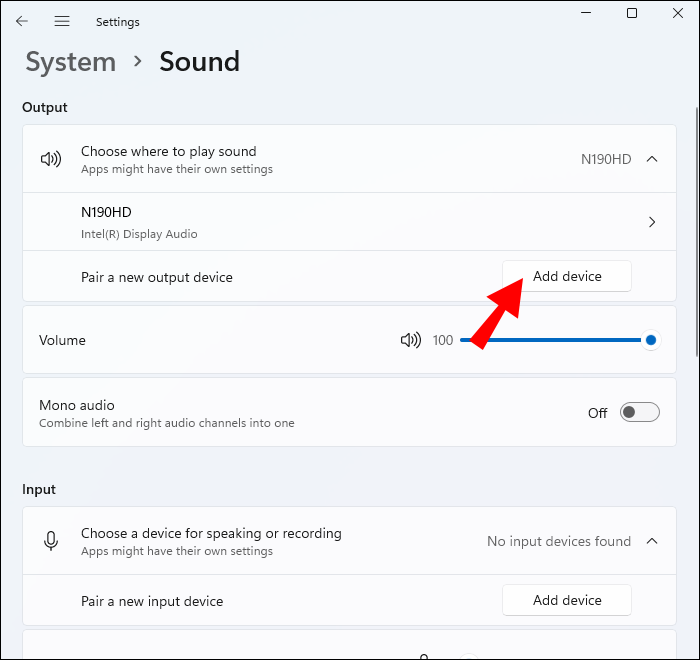Maximize the Settings window
This screenshot has height=660, width=700.
[632, 13]
